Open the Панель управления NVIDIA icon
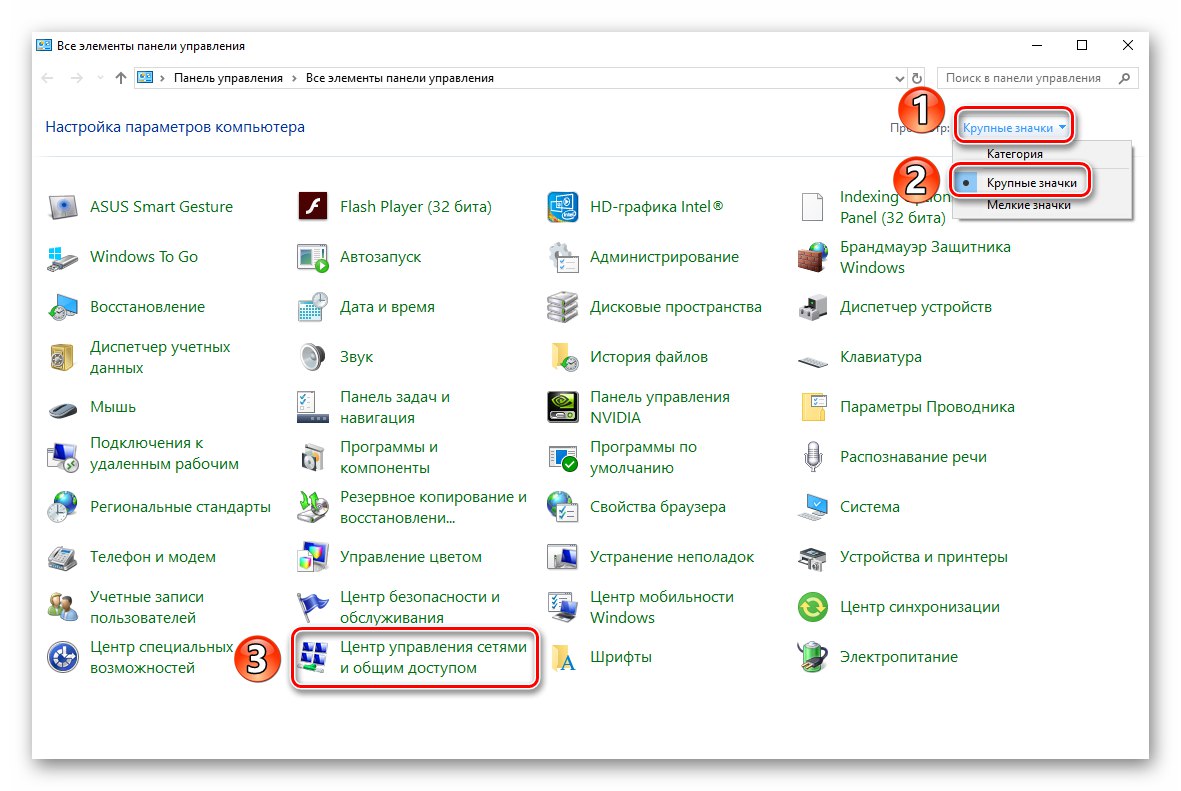This screenshot has width=1181, height=791. 563,407
